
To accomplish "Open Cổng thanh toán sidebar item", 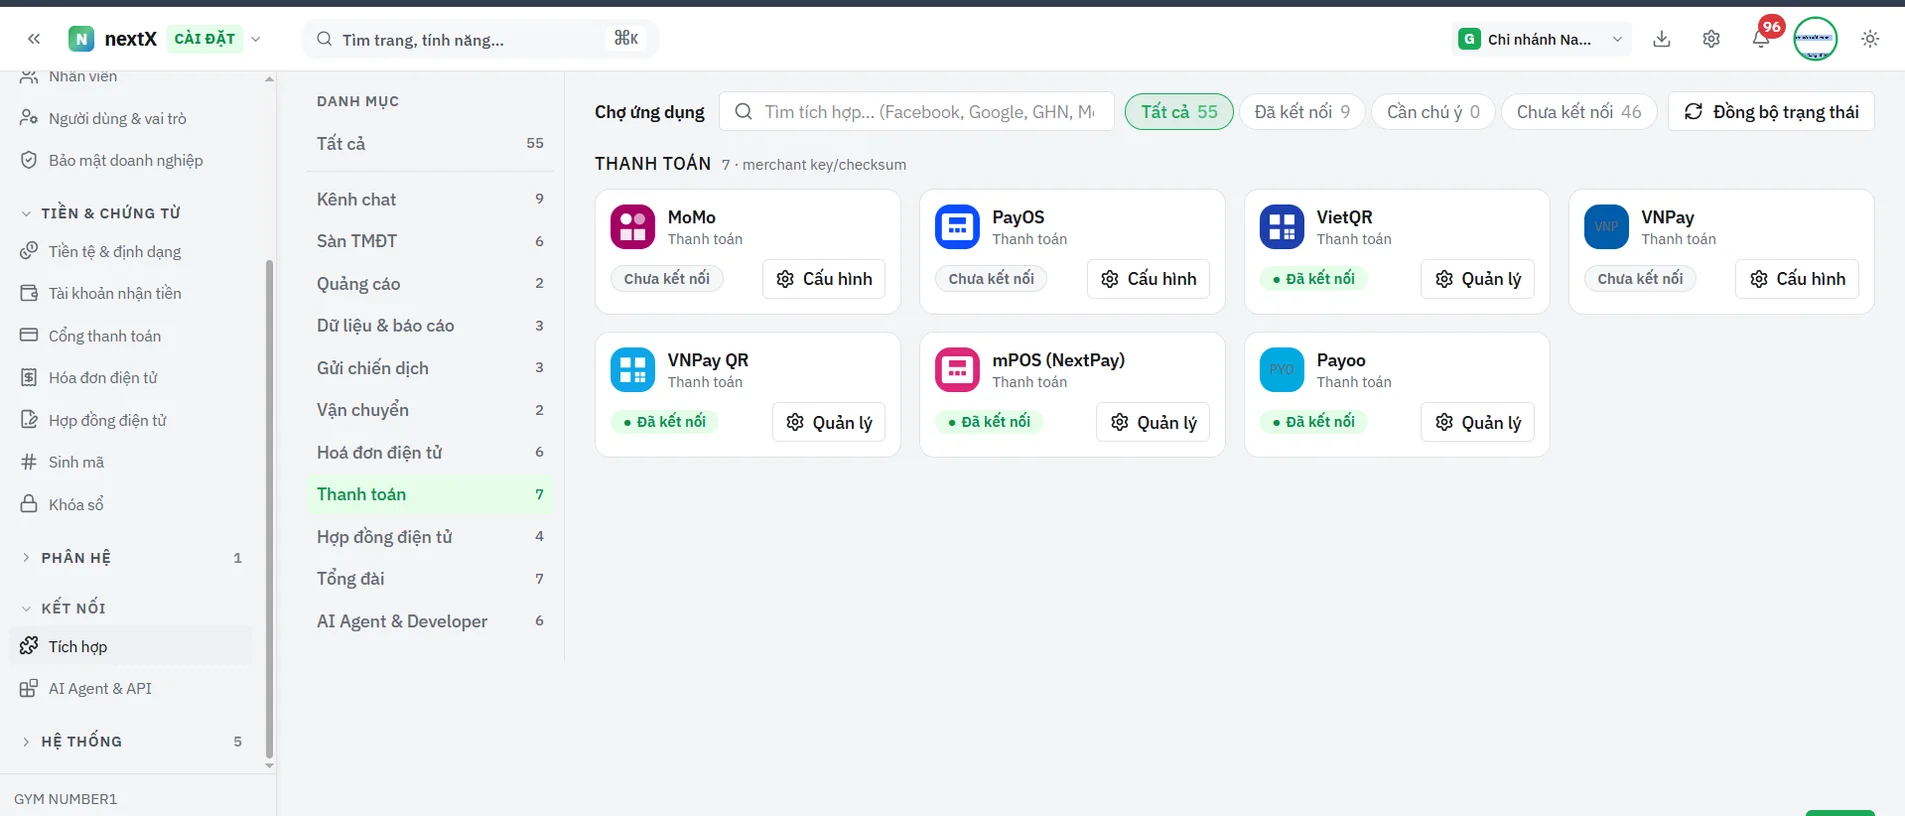I will [x=131, y=336].
